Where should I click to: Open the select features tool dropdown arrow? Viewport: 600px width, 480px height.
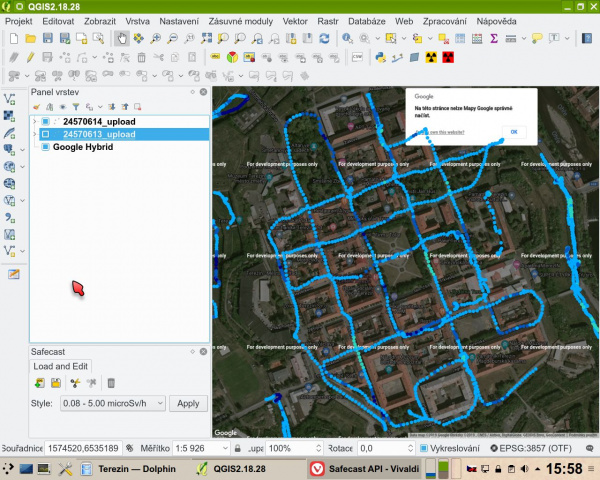pos(404,38)
